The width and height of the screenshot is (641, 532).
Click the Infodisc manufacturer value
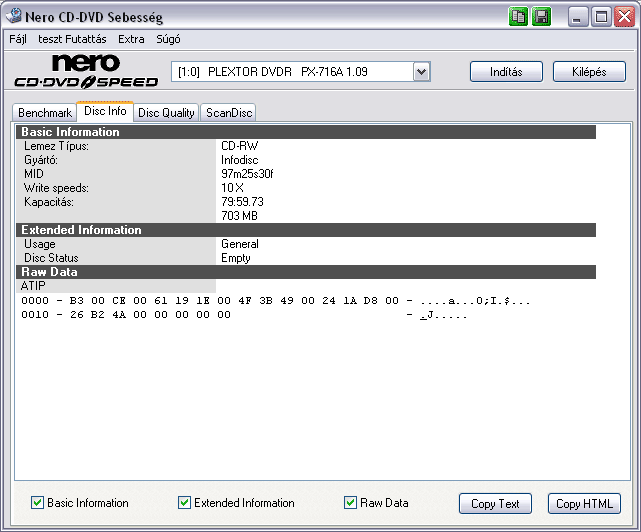(240, 160)
